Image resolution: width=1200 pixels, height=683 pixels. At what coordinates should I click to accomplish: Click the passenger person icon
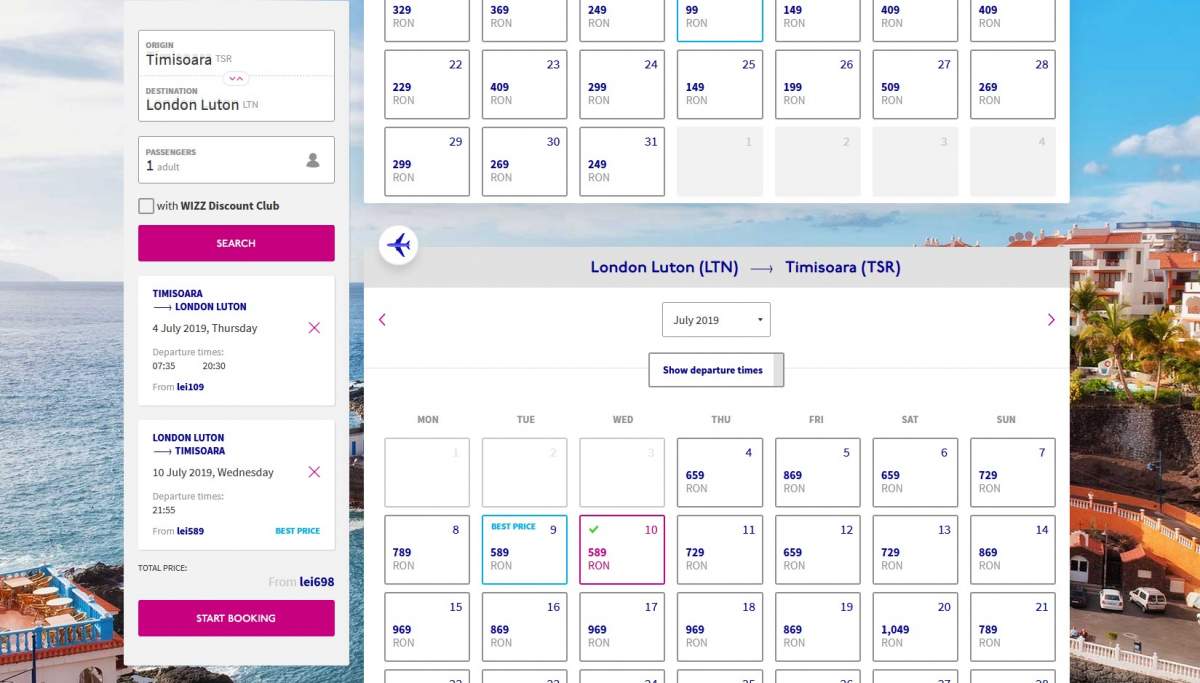[313, 160]
